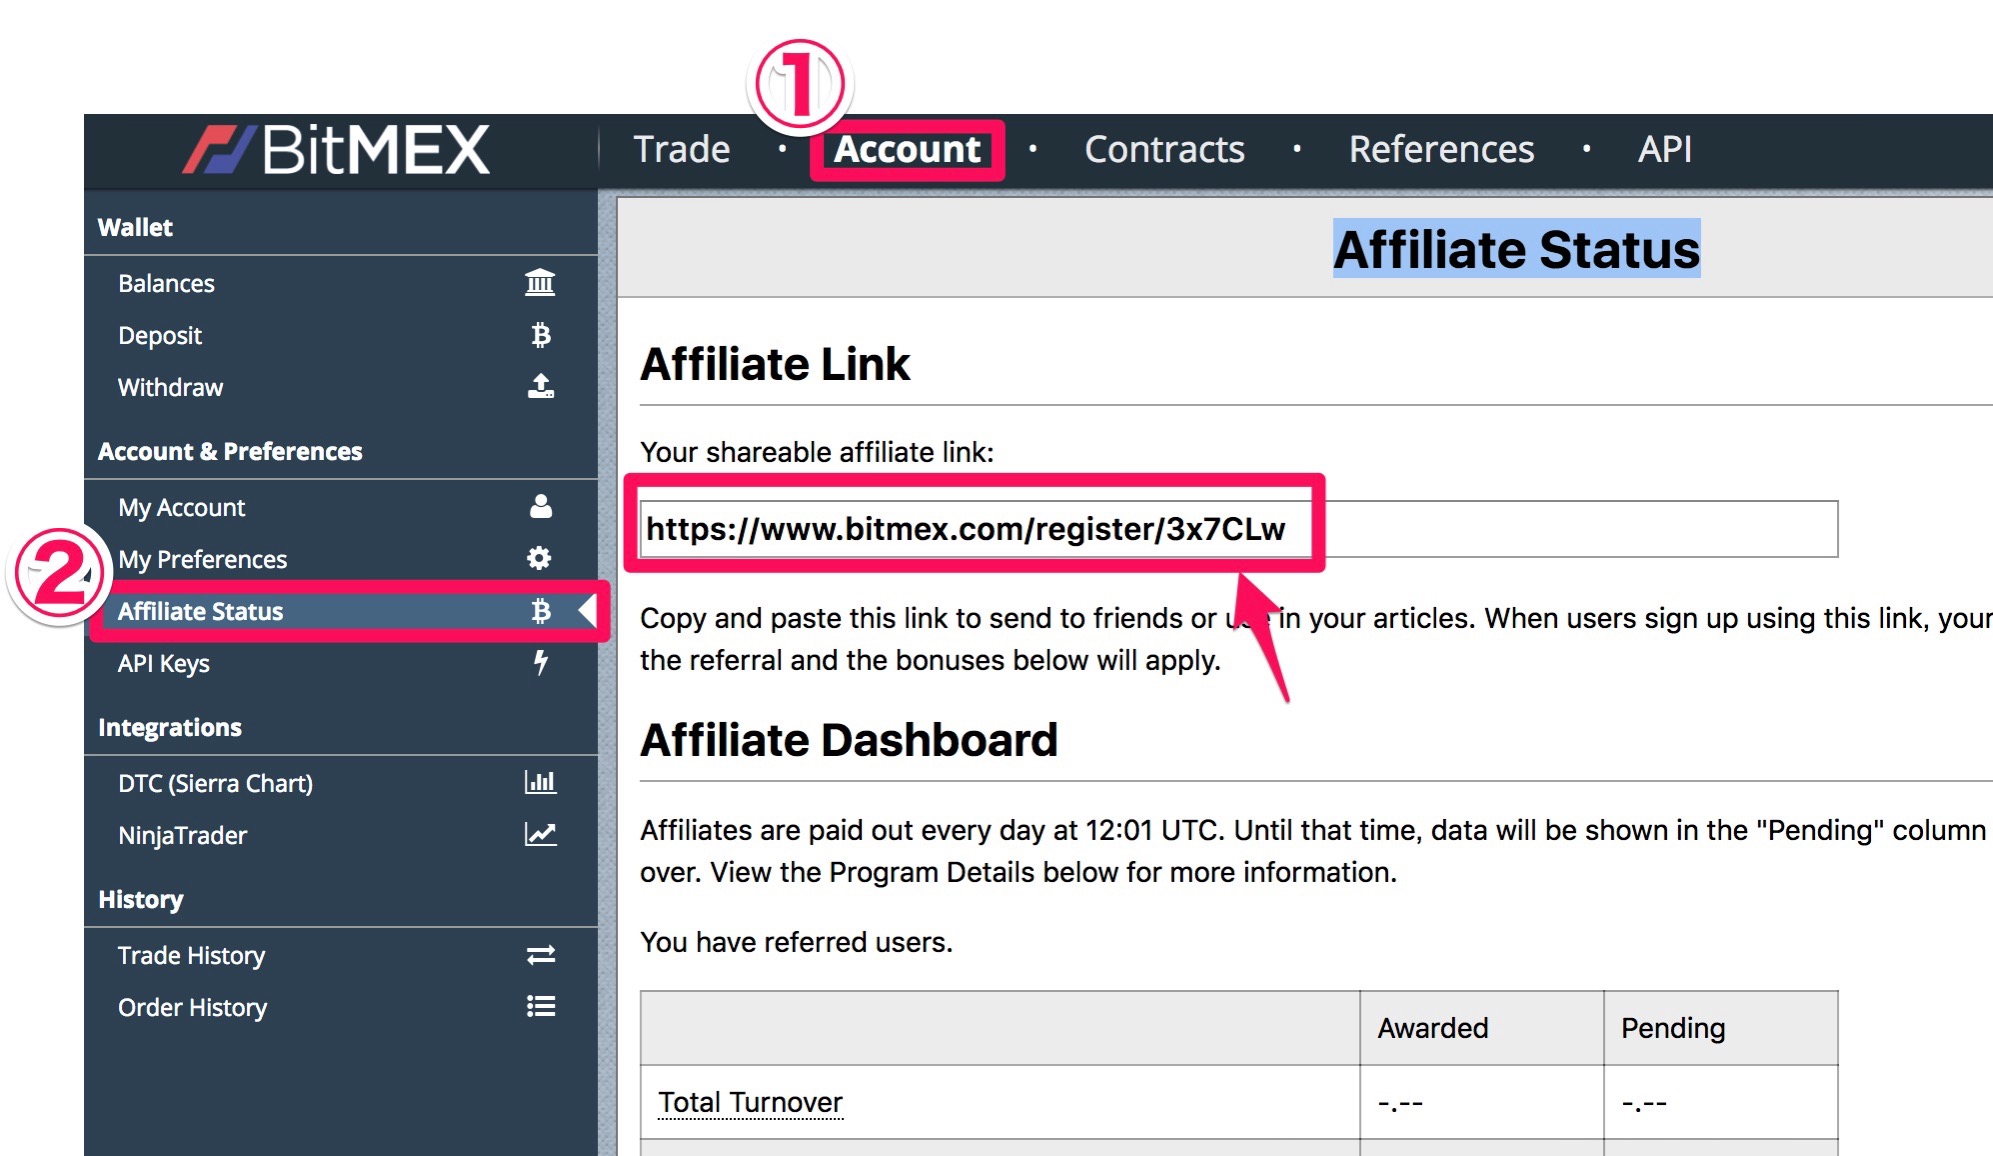Click the swap arrows icon beside Trade History
The width and height of the screenshot is (1993, 1156).
[x=541, y=955]
